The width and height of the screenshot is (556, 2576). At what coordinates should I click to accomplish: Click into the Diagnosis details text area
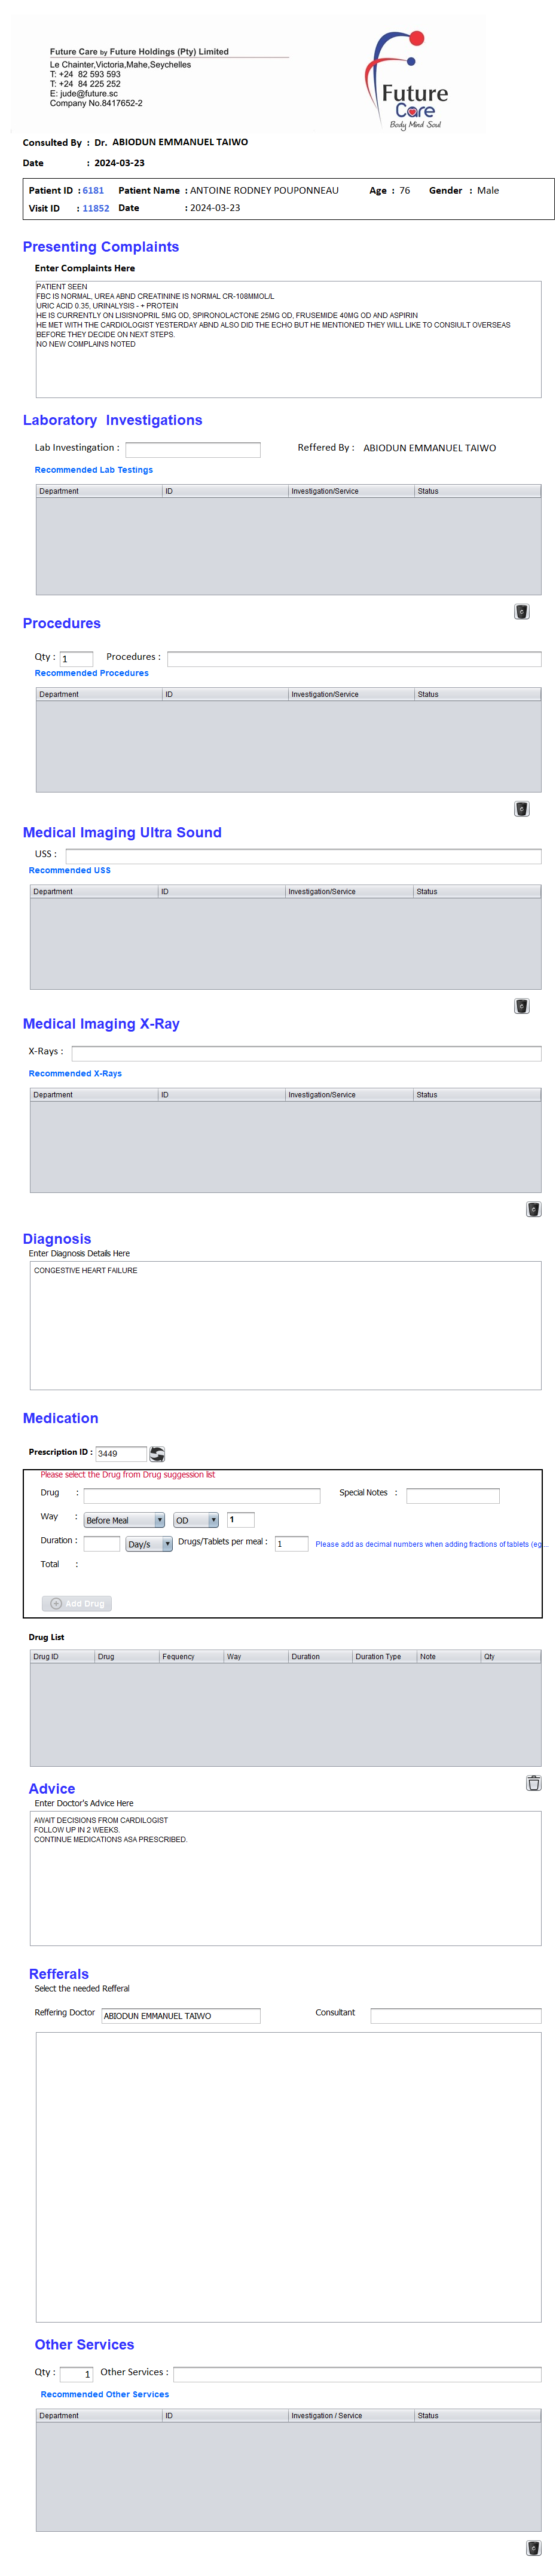click(x=285, y=1324)
